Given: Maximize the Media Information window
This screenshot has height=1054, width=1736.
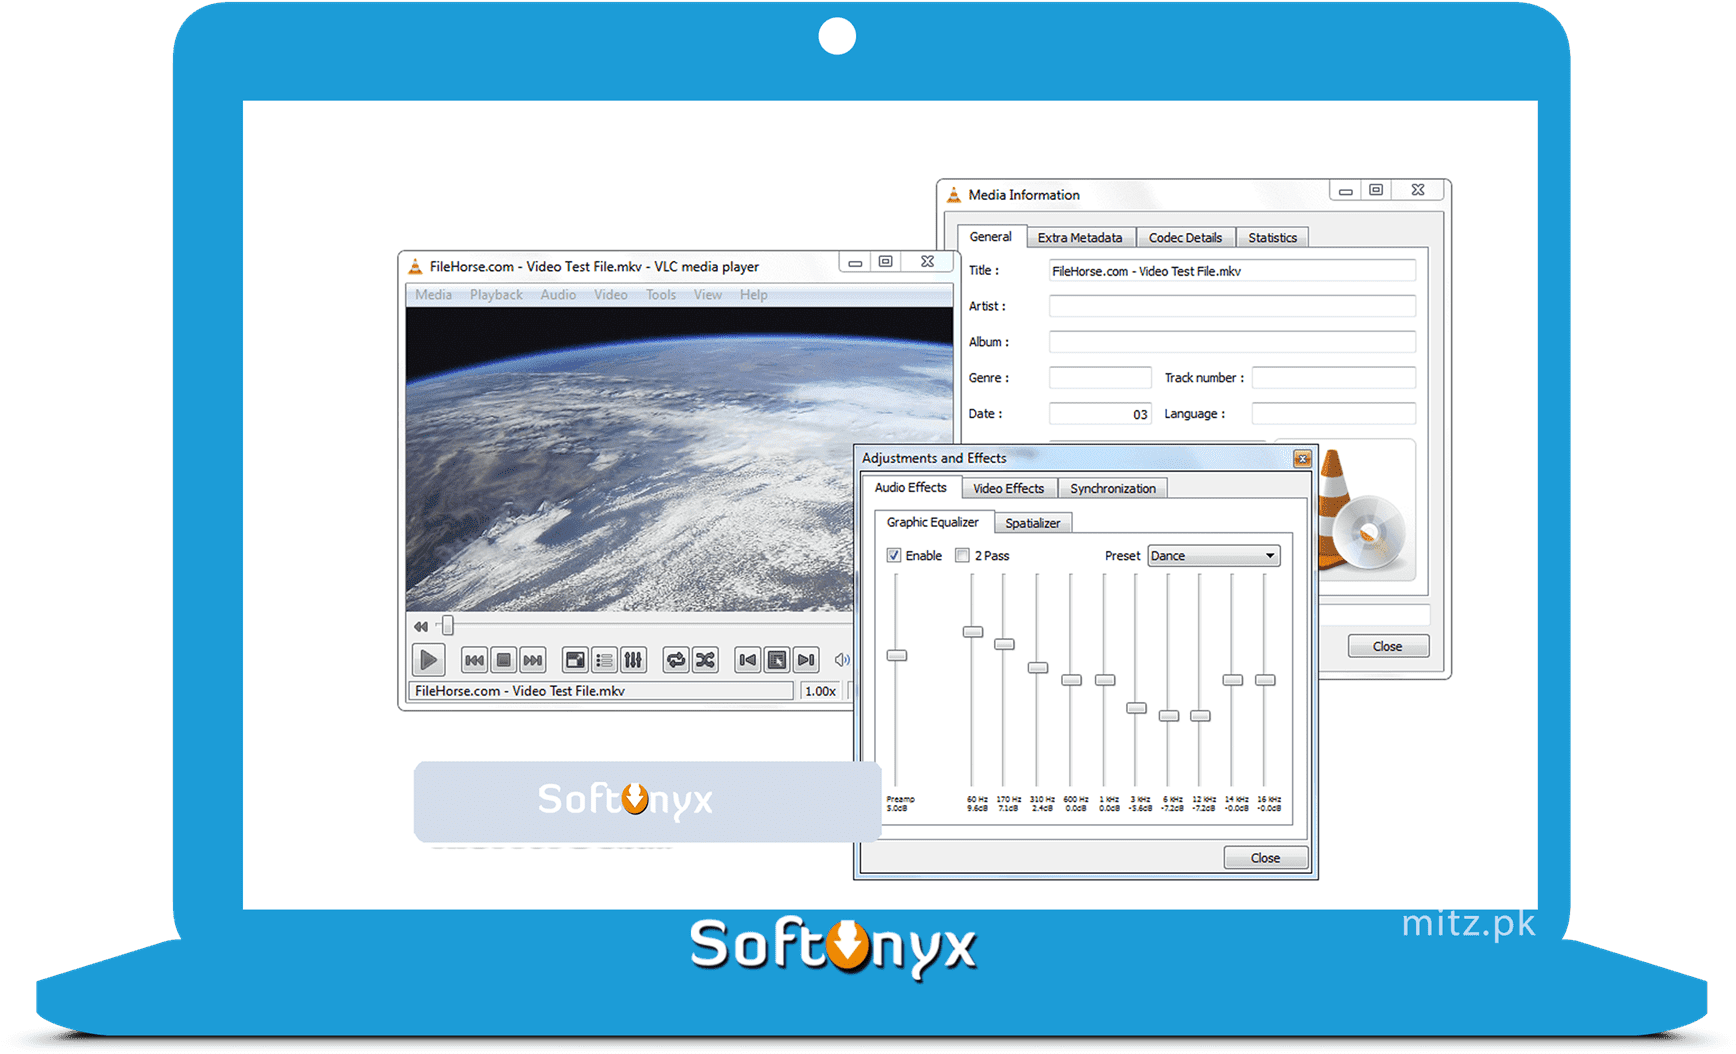Looking at the screenshot, I should [1377, 190].
